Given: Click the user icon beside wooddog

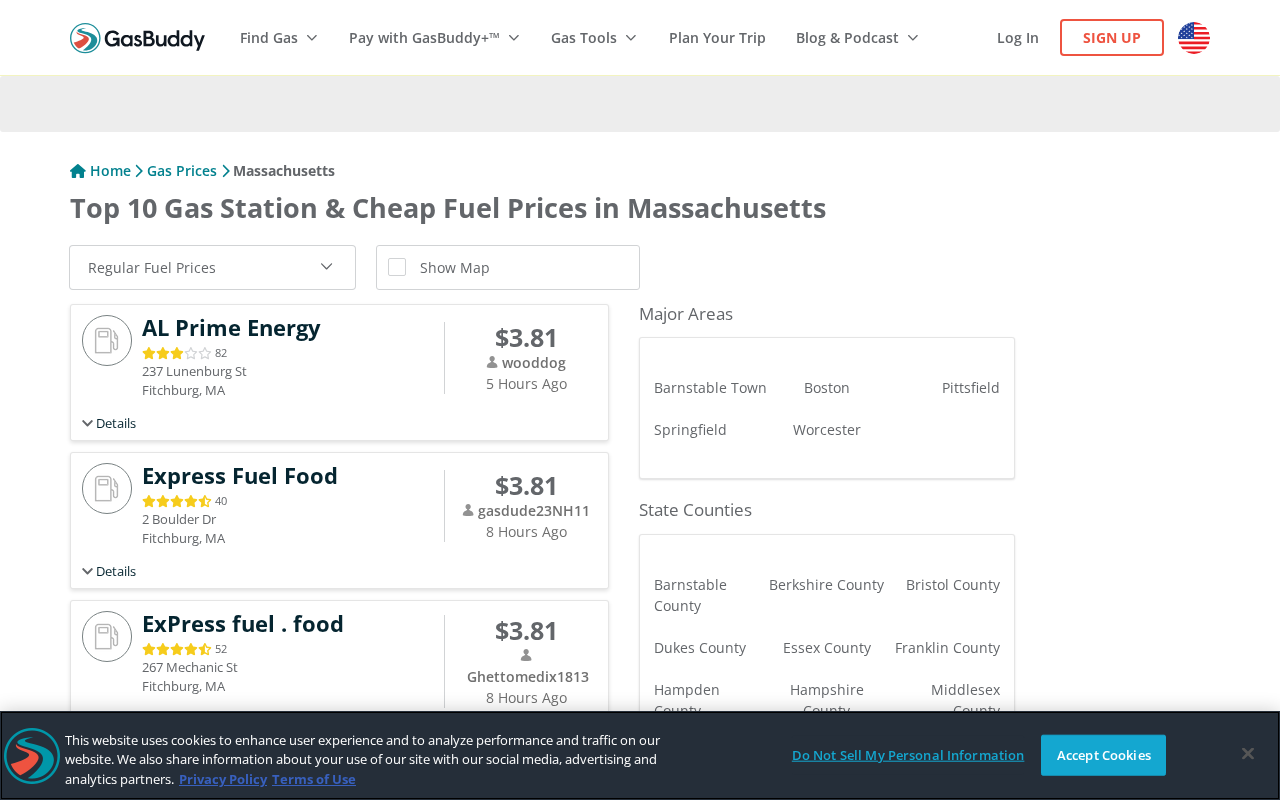Looking at the screenshot, I should tap(492, 362).
